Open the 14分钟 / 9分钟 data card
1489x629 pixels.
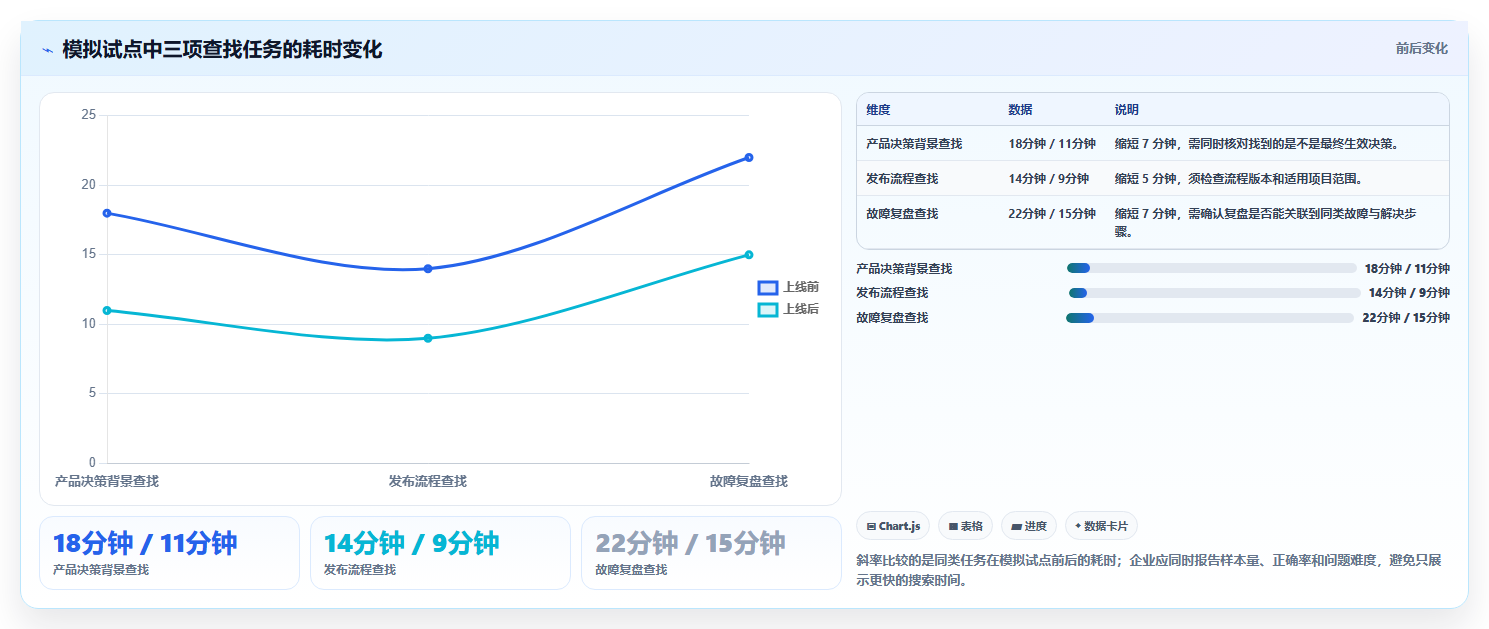[x=440, y=553]
